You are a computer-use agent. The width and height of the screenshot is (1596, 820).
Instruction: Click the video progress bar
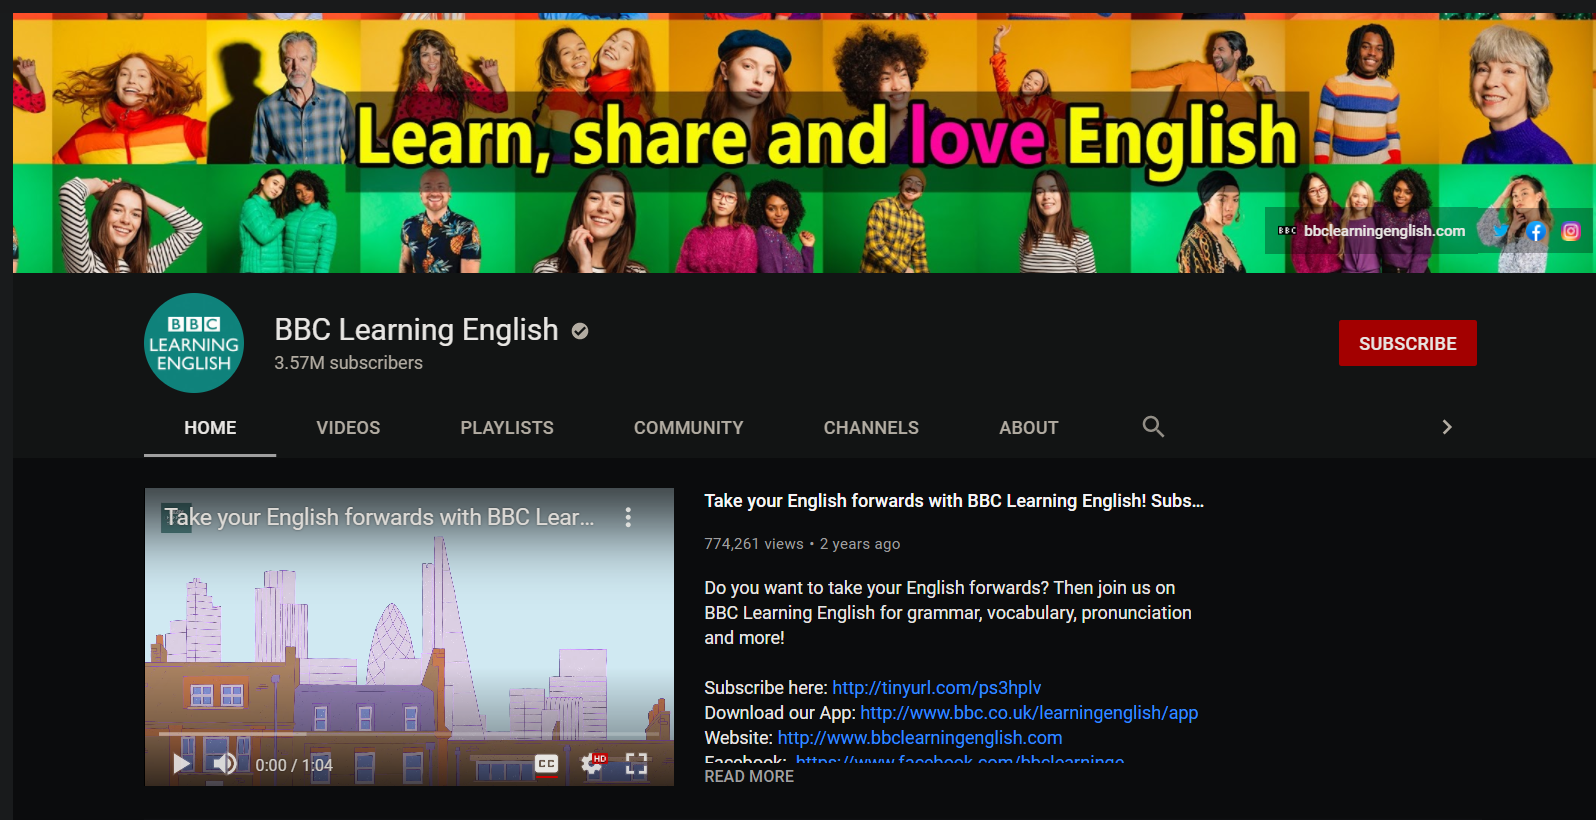(409, 734)
